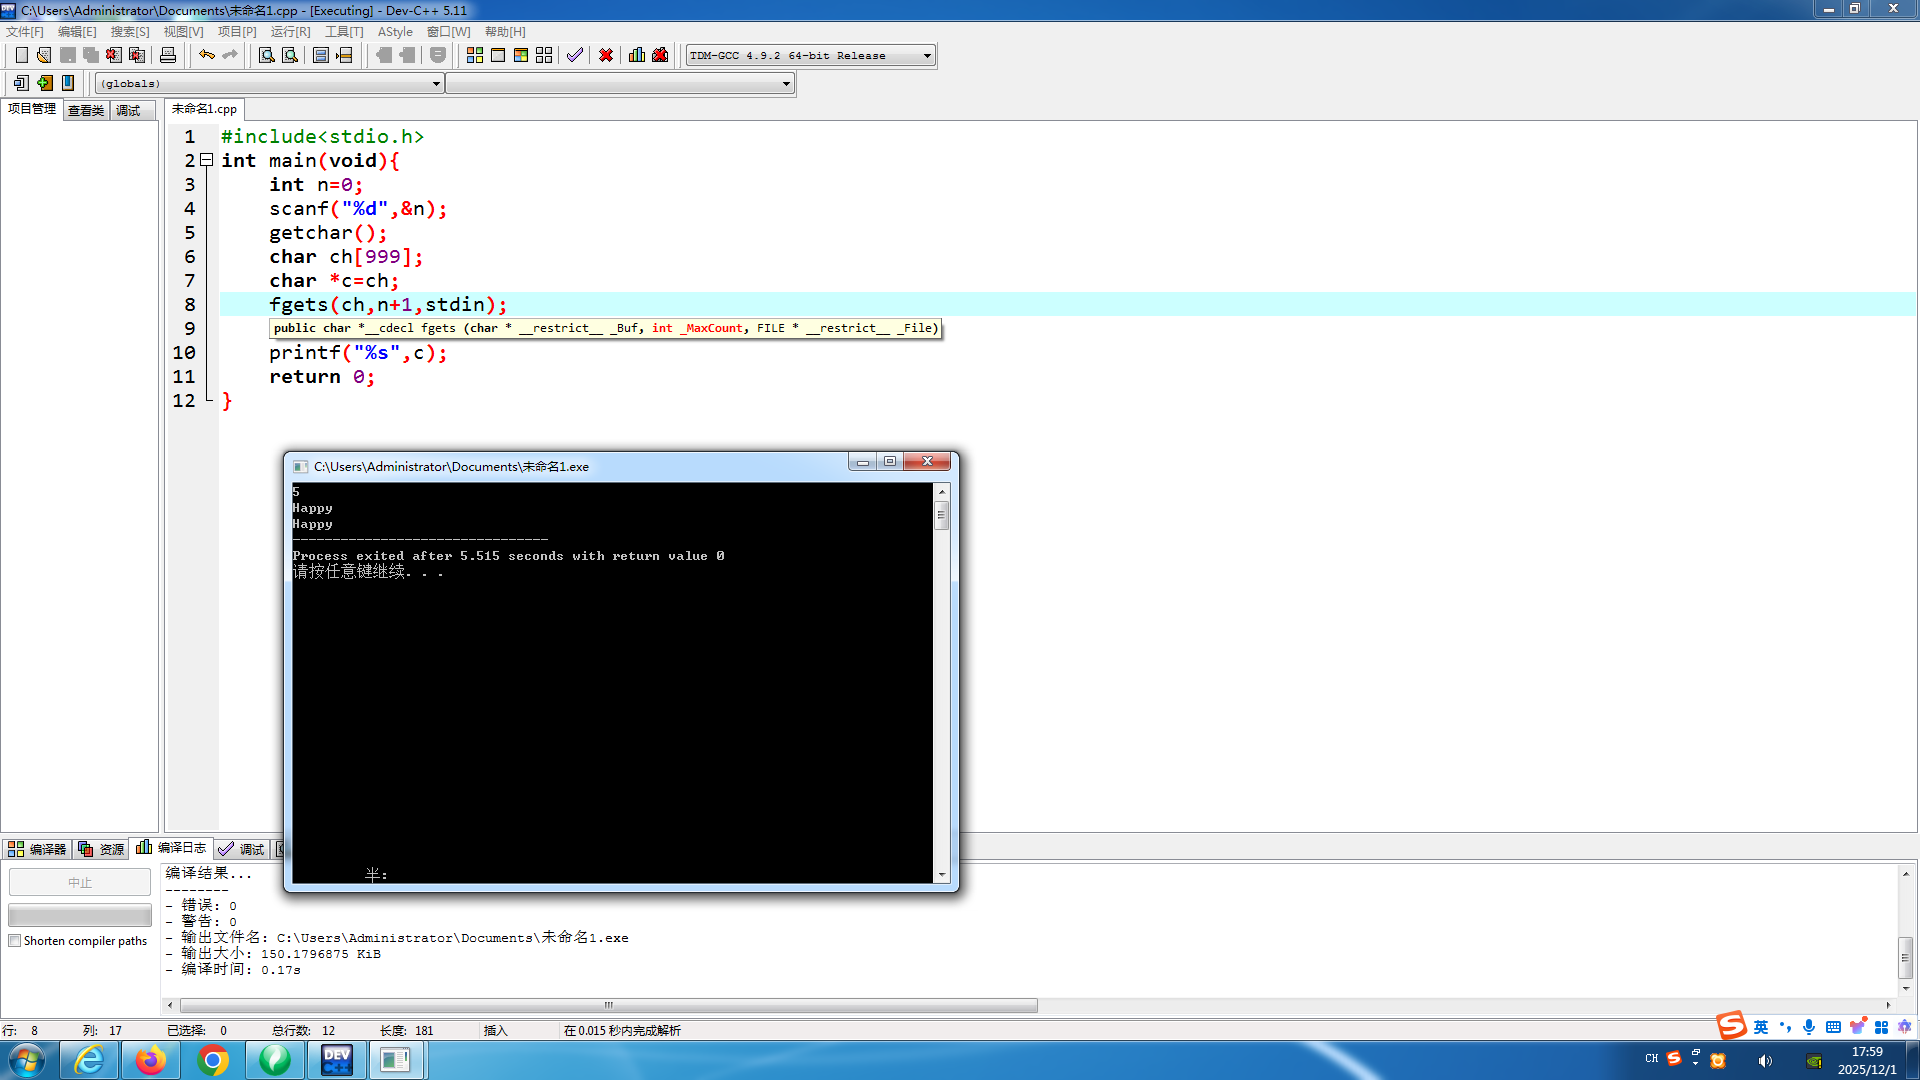Open the empty members dropdown beside globals
1920x1080 pixels.
click(x=786, y=84)
